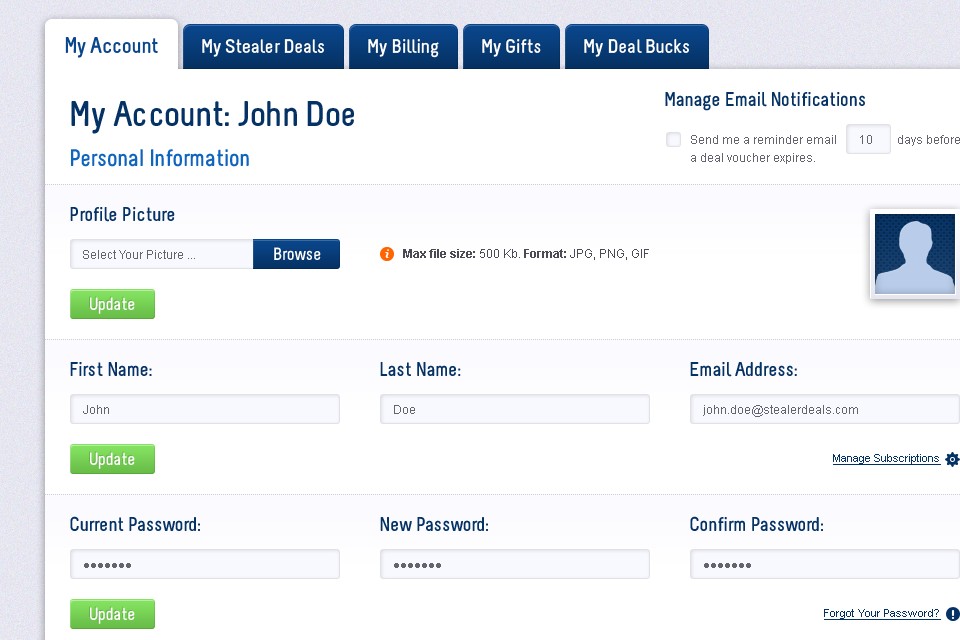Click the orange info icon about max file size

(x=387, y=254)
